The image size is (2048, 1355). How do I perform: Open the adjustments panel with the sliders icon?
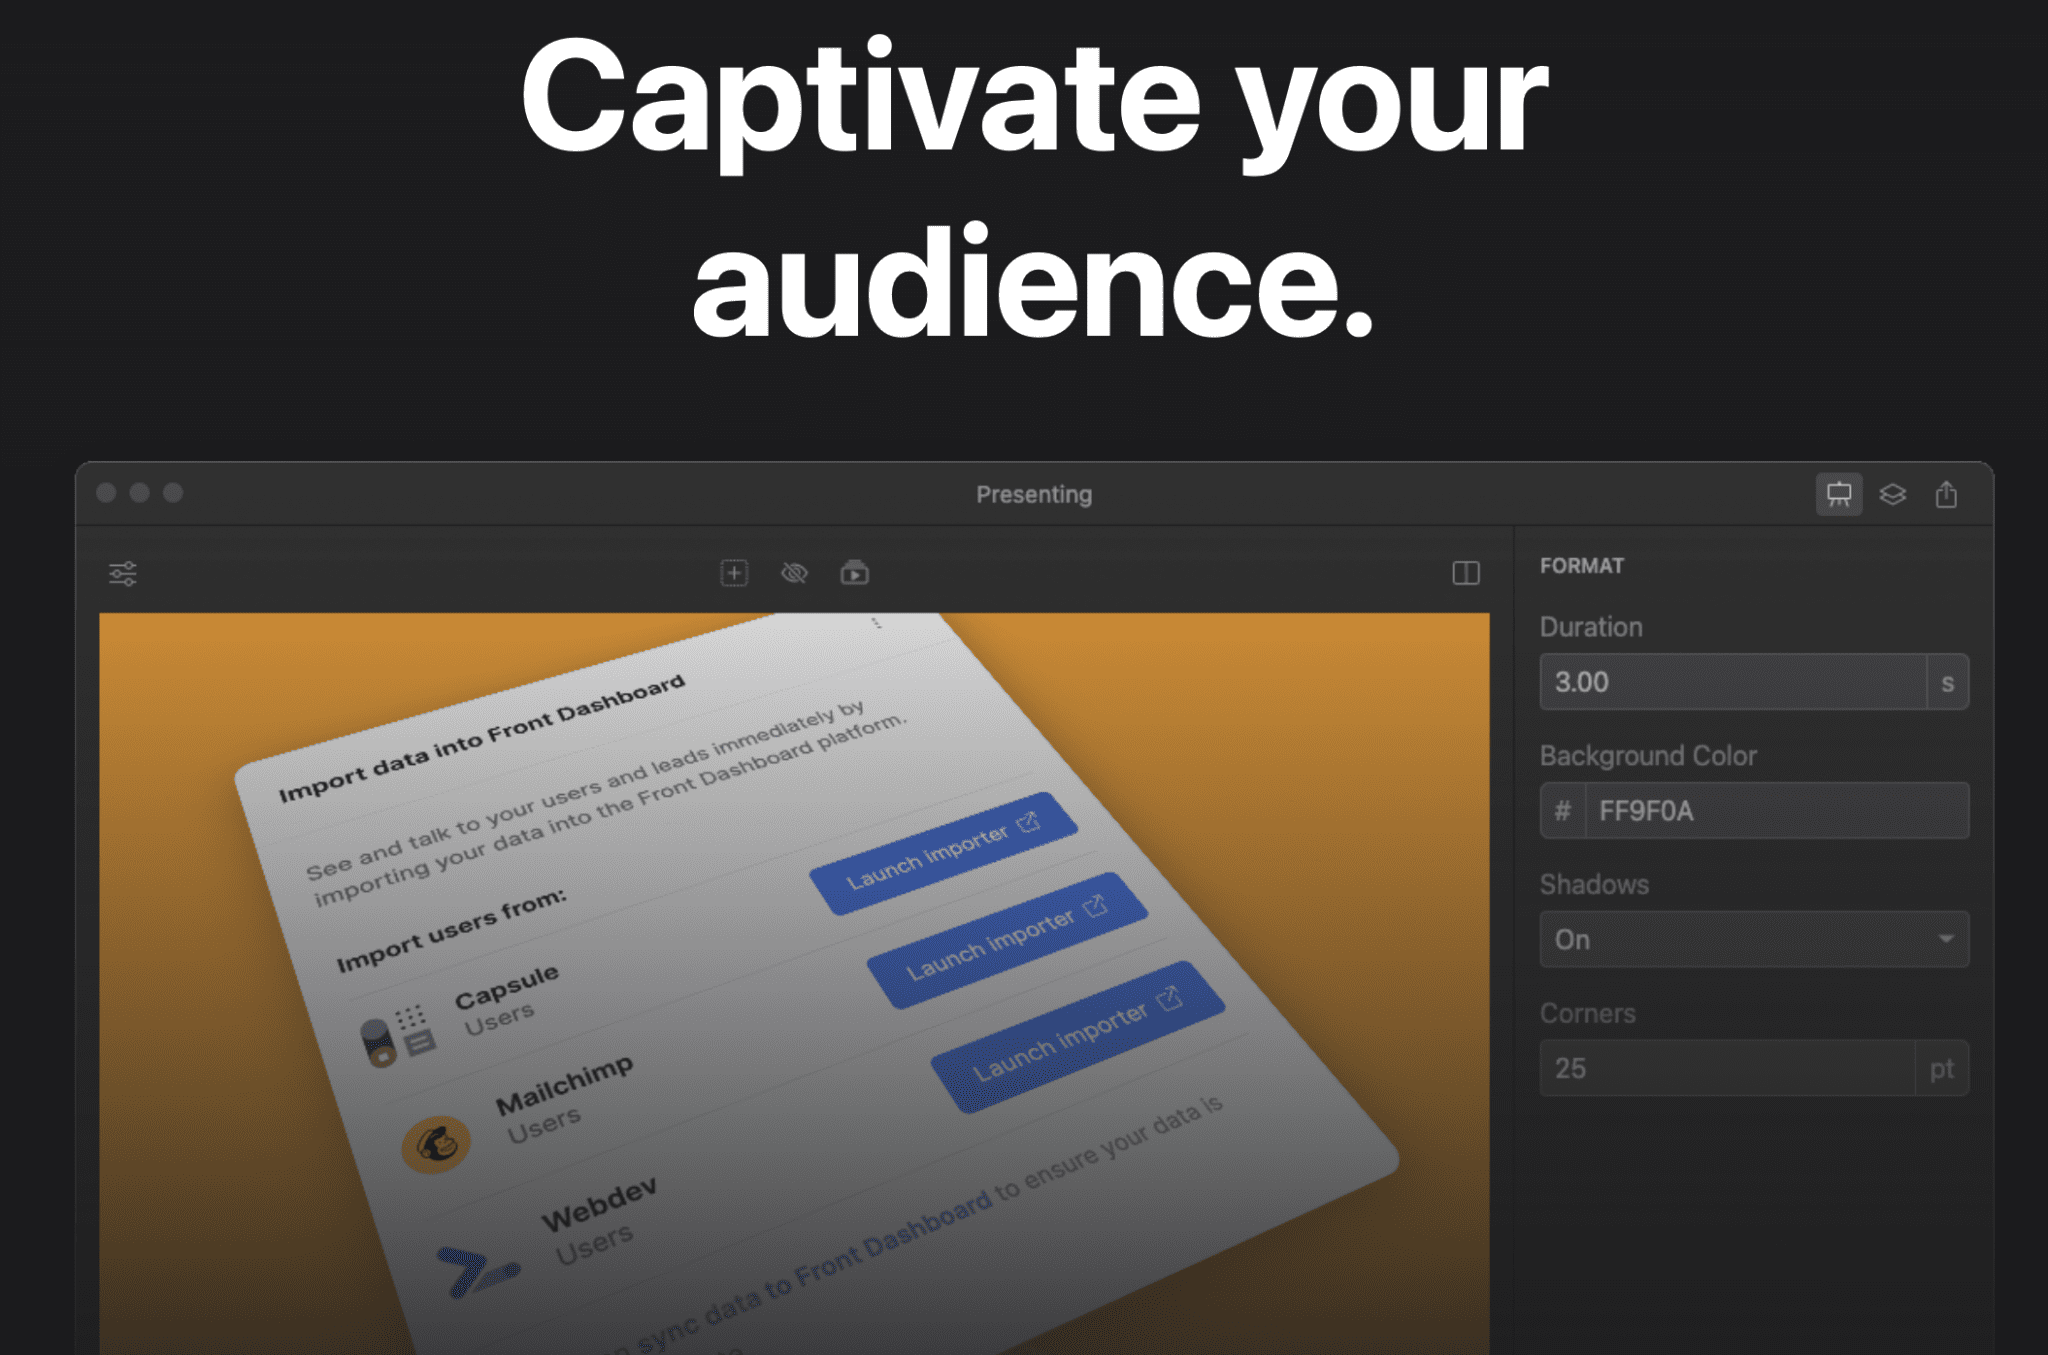122,573
